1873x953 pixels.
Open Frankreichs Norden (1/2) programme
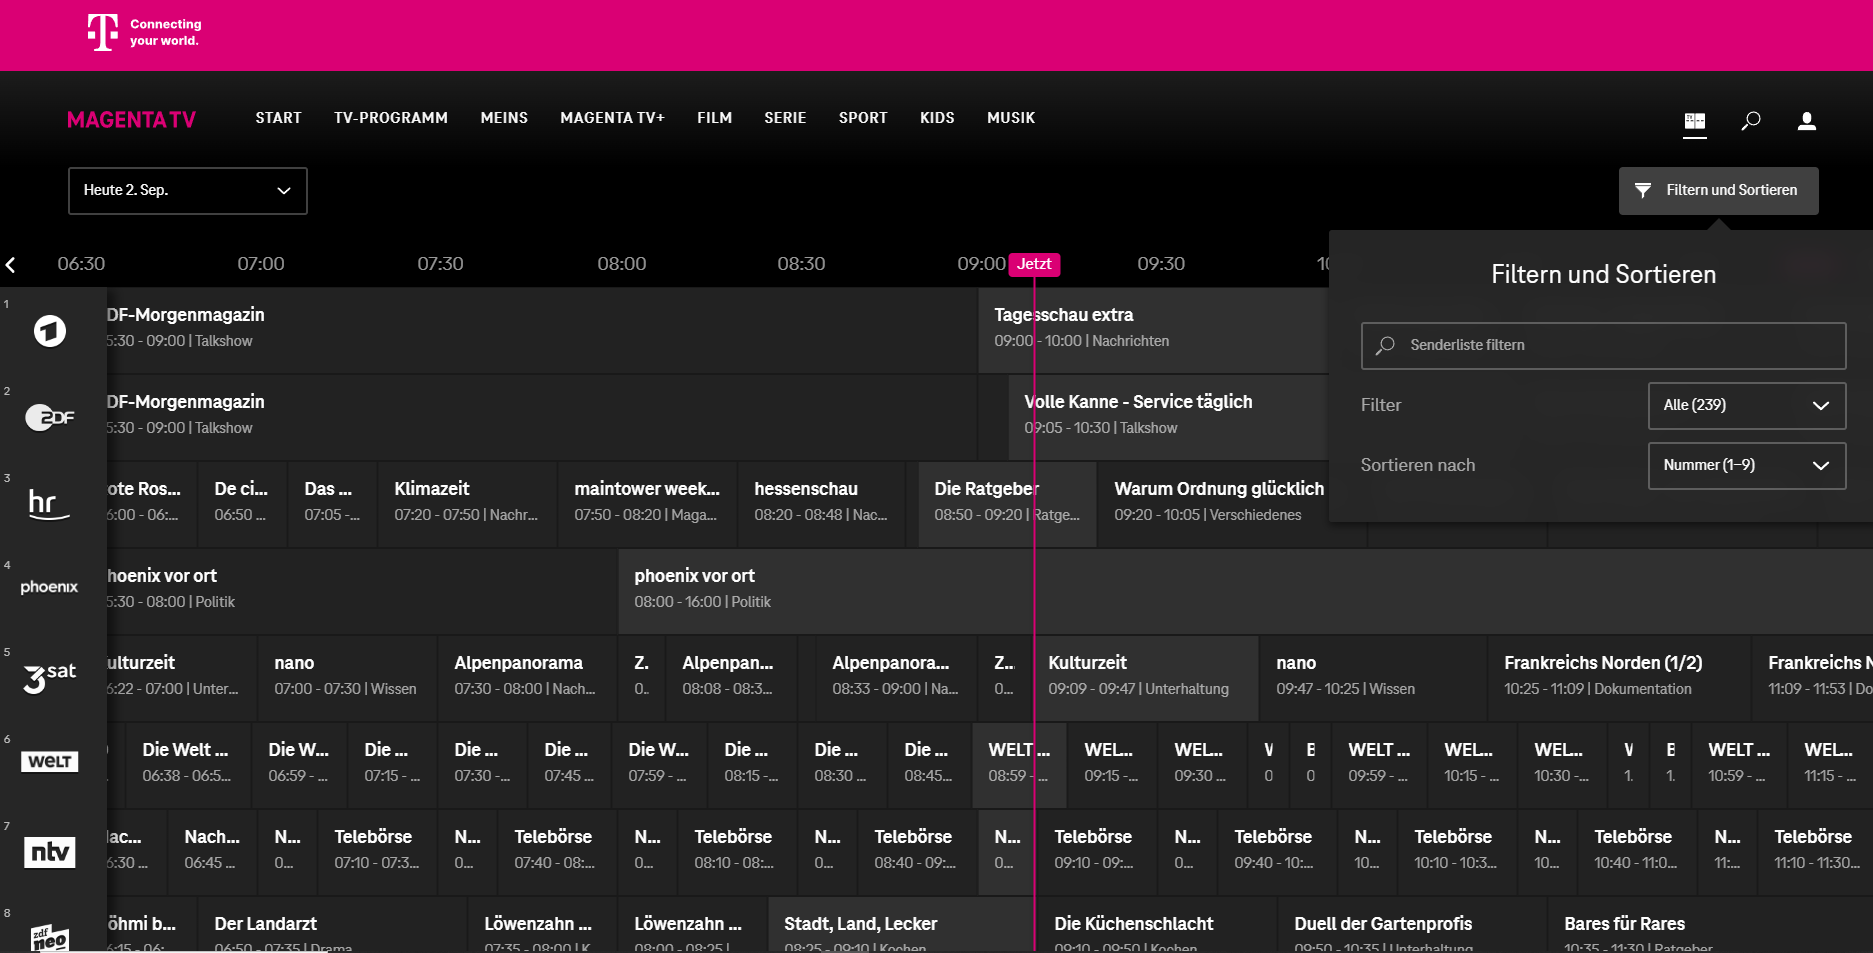coord(1620,678)
